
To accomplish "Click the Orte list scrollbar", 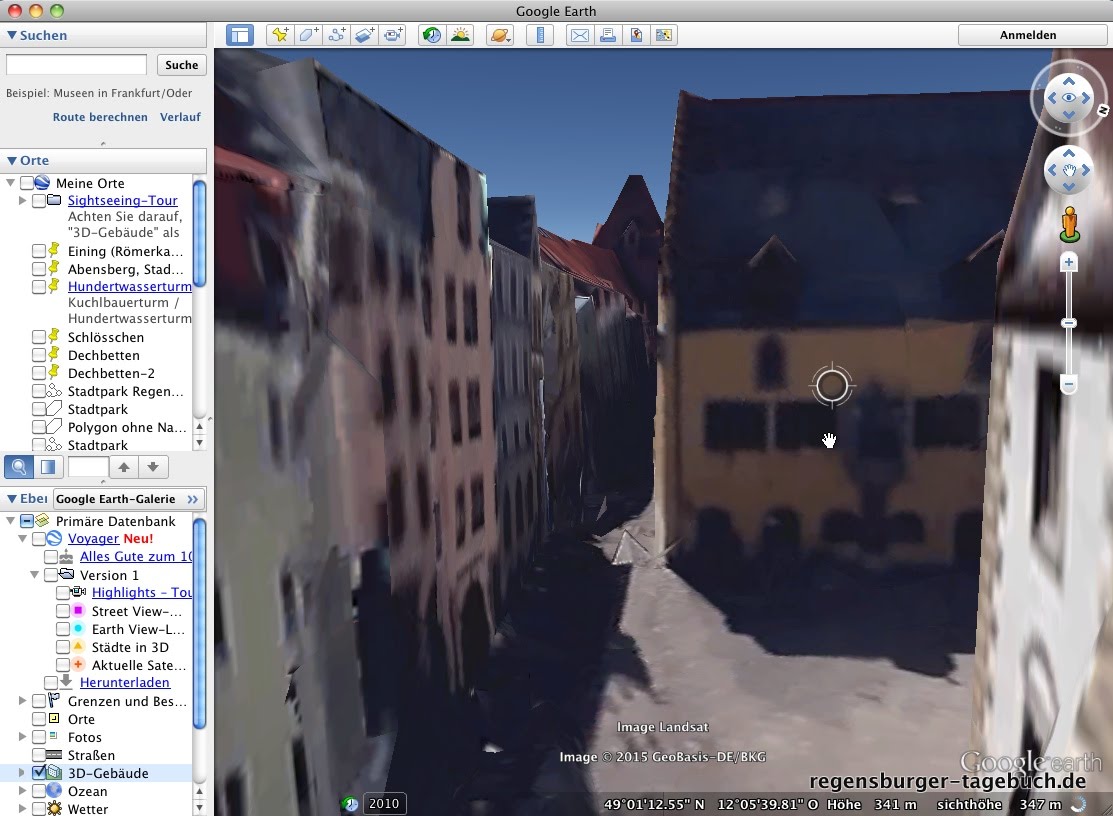I will point(199,233).
